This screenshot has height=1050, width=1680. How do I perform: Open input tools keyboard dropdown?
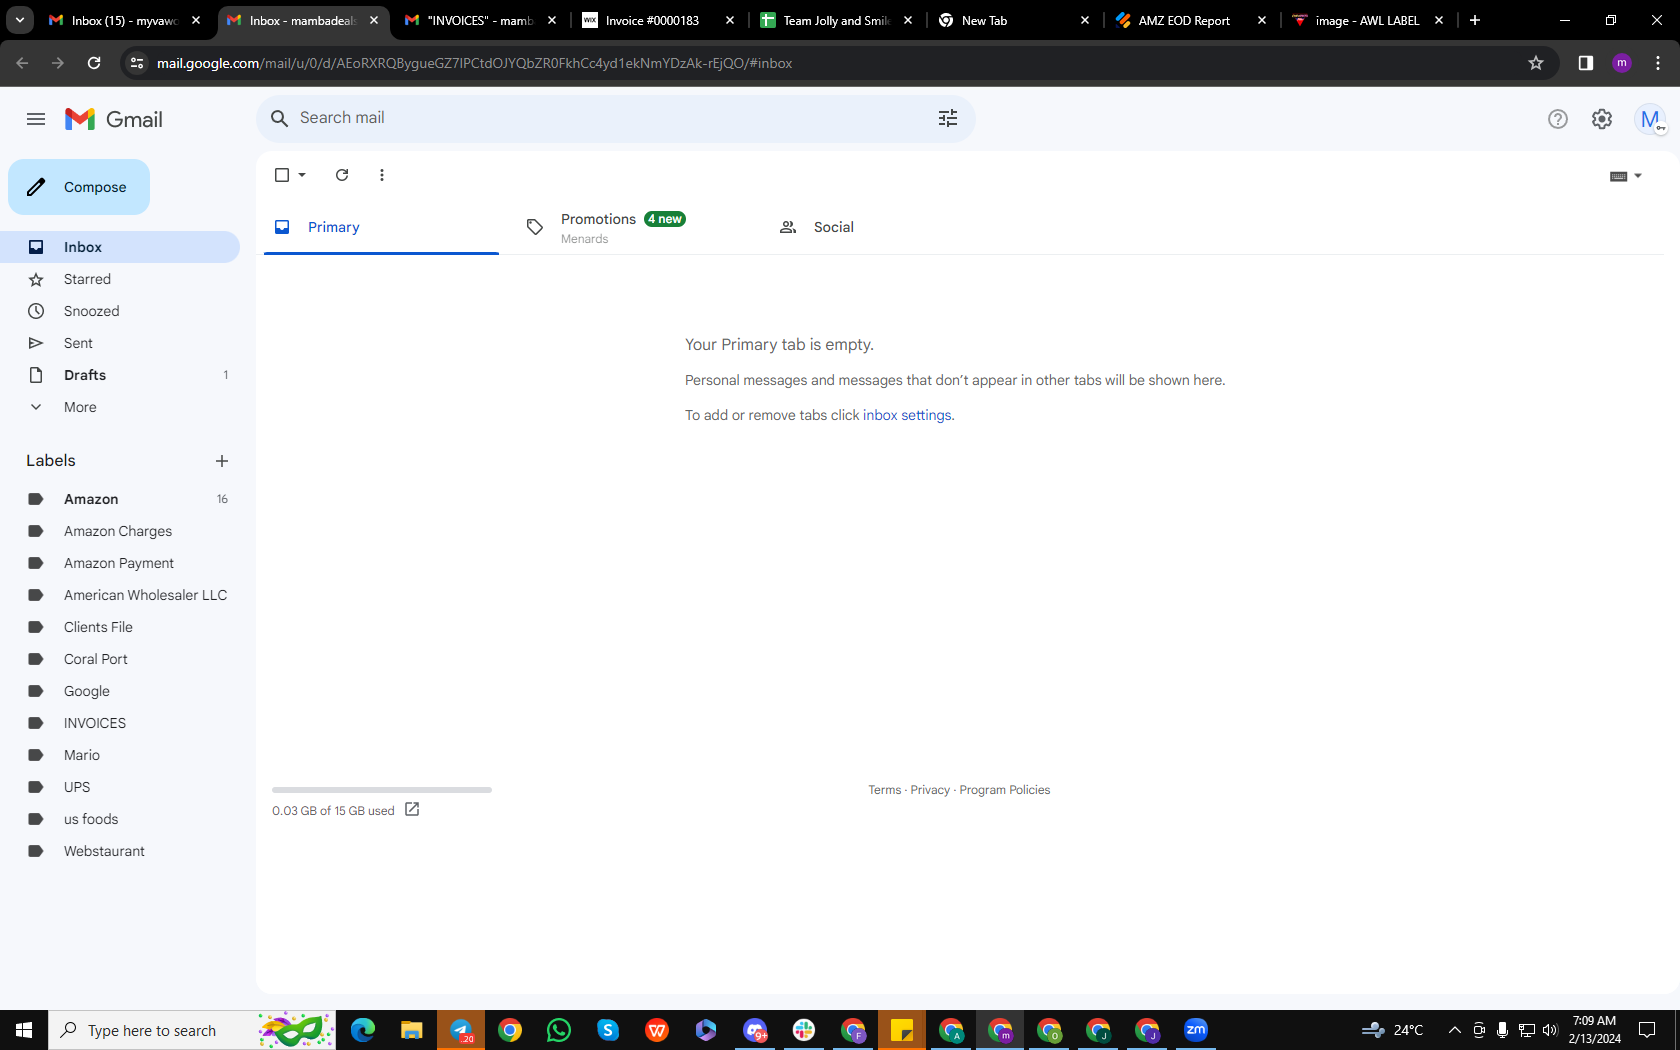point(1626,176)
